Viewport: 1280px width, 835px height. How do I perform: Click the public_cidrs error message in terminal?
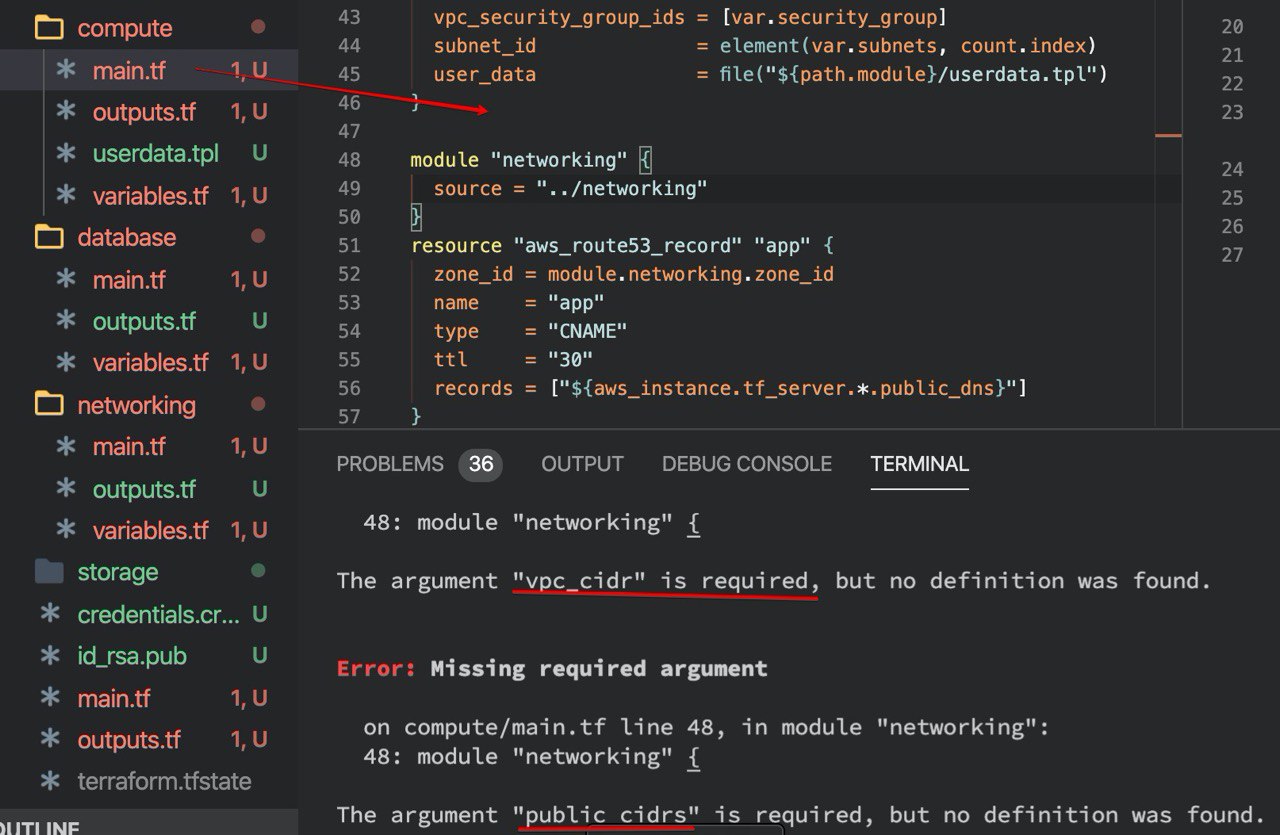801,814
